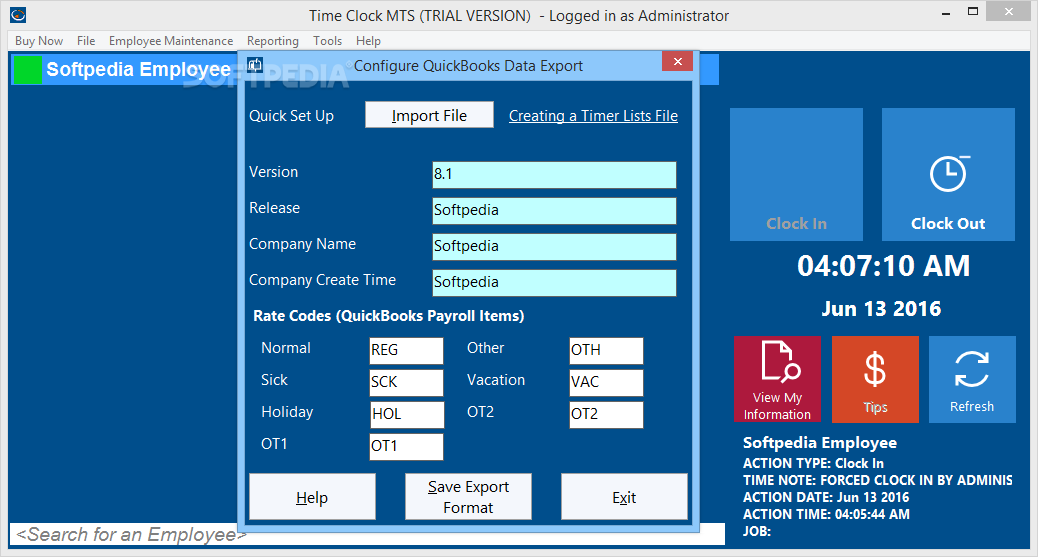Close the Configure QuickBooks Data Export dialog
The image size is (1038, 557).
677,62
